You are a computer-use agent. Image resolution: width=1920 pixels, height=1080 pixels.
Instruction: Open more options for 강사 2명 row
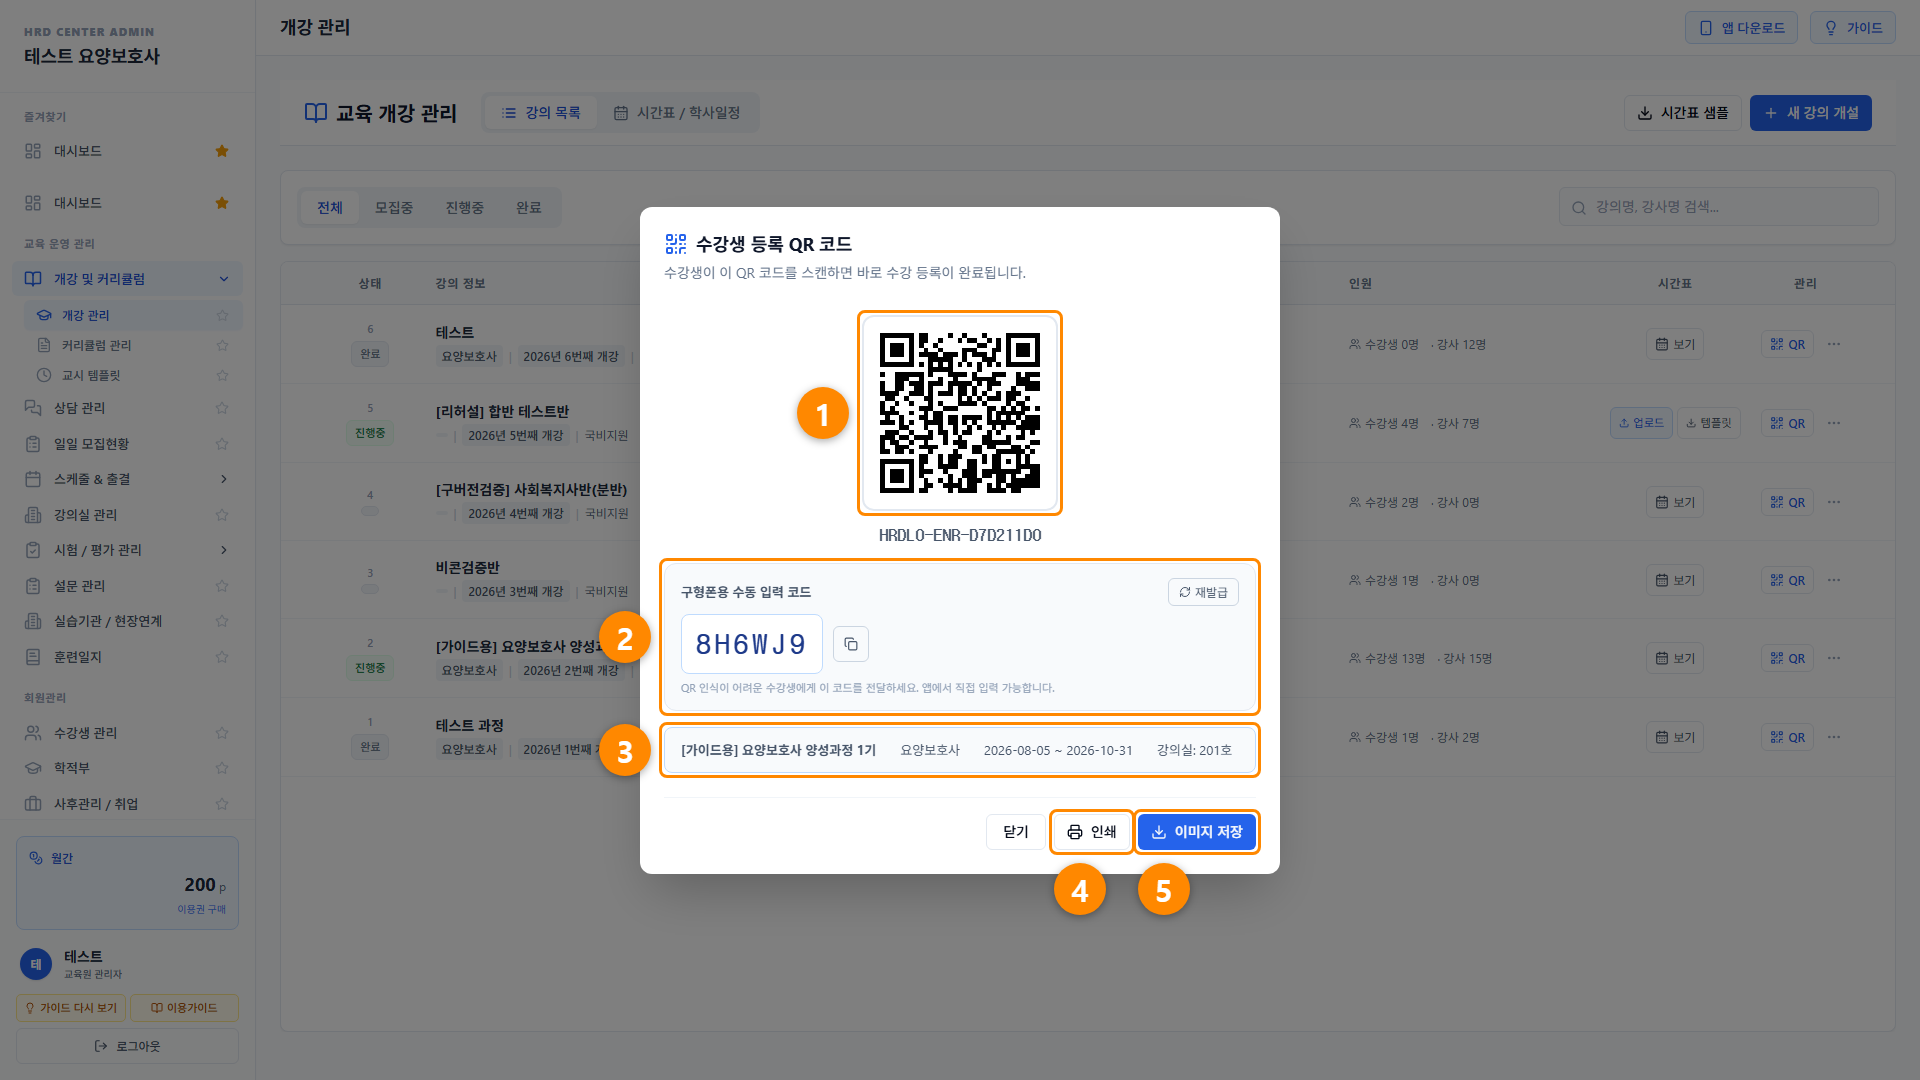[x=1834, y=737]
